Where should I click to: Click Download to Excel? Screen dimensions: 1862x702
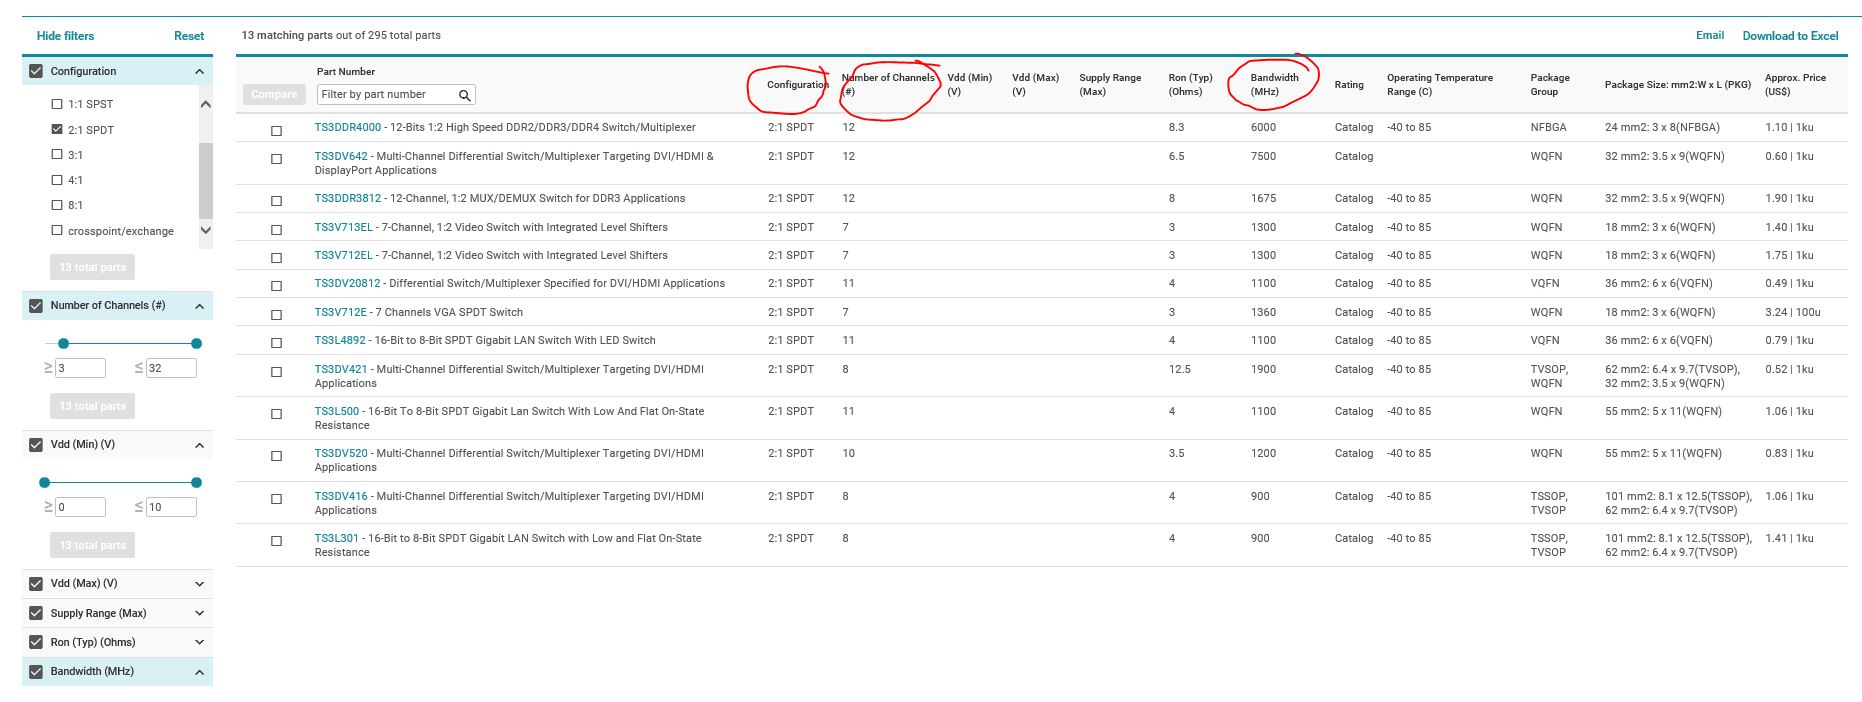point(1790,36)
